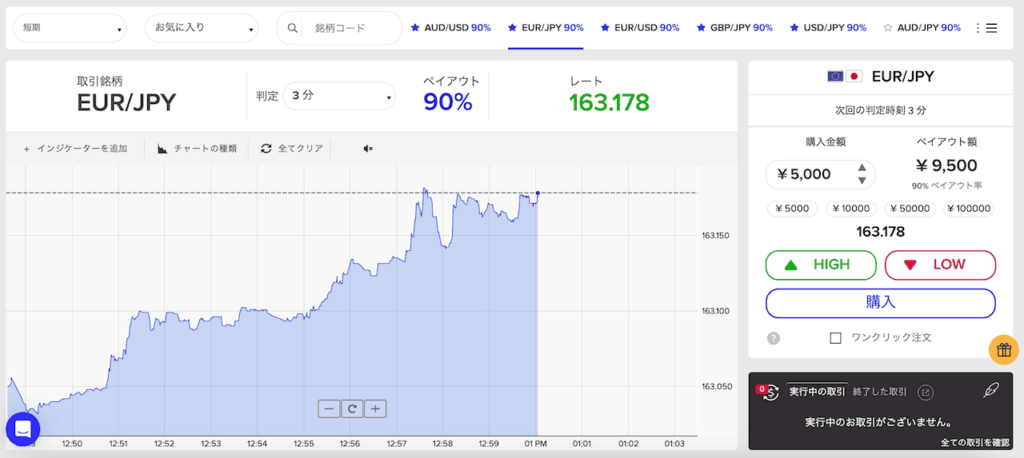Open the 判定 3分 dropdown
The width and height of the screenshot is (1024, 458).
pyautogui.click(x=339, y=96)
